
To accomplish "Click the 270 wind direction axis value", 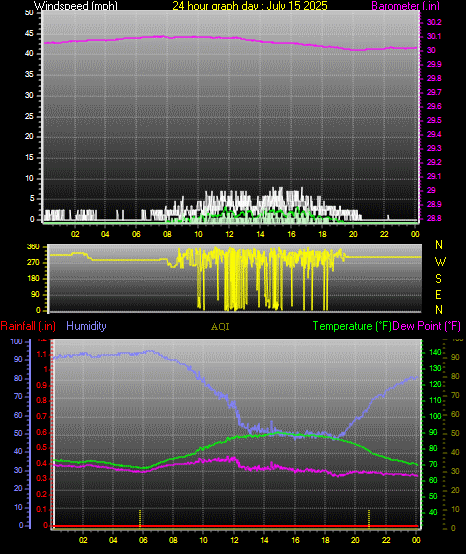I will coord(33,263).
